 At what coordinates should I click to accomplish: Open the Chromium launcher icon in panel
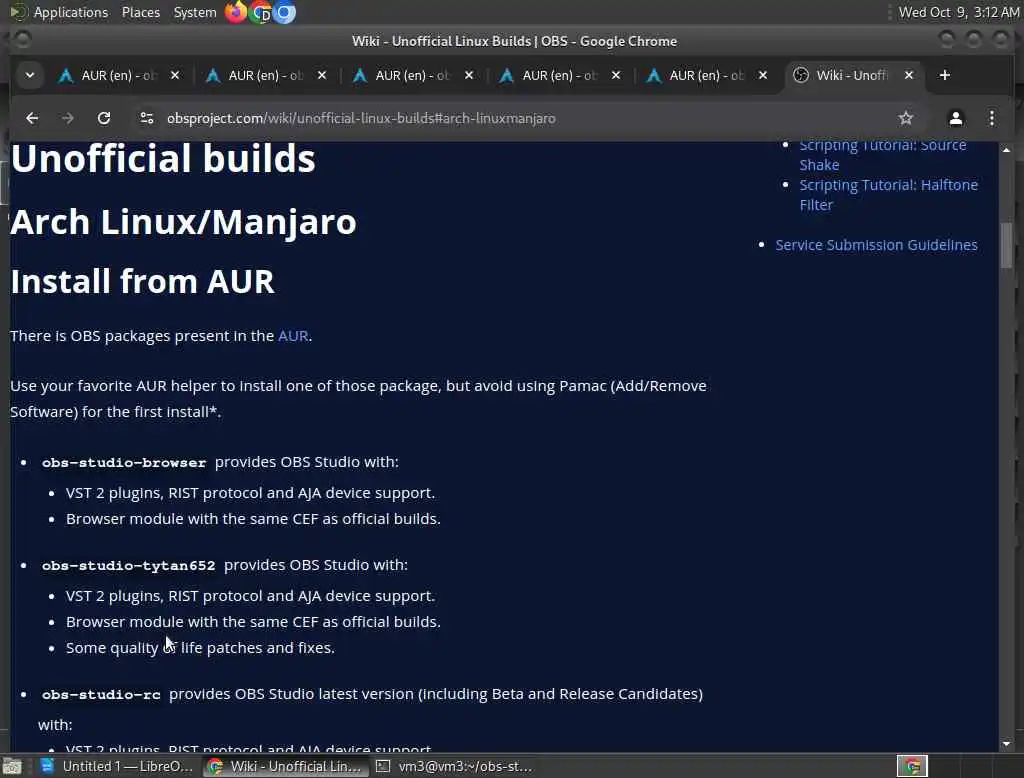pos(284,12)
